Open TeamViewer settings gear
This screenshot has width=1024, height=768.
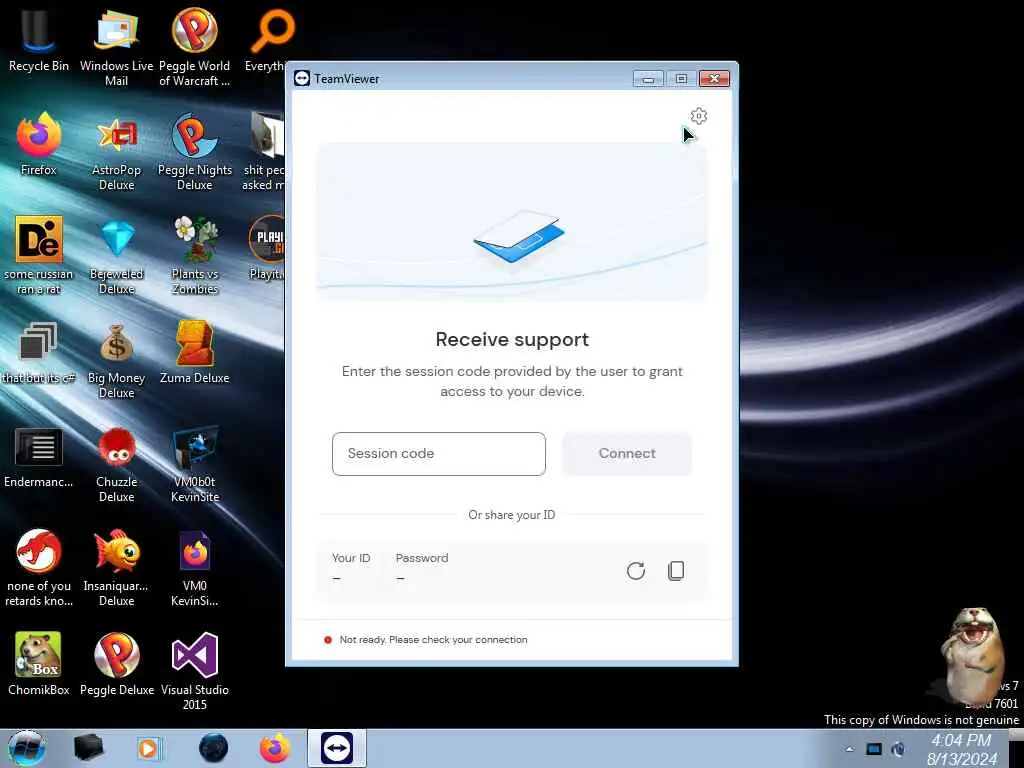[699, 116]
